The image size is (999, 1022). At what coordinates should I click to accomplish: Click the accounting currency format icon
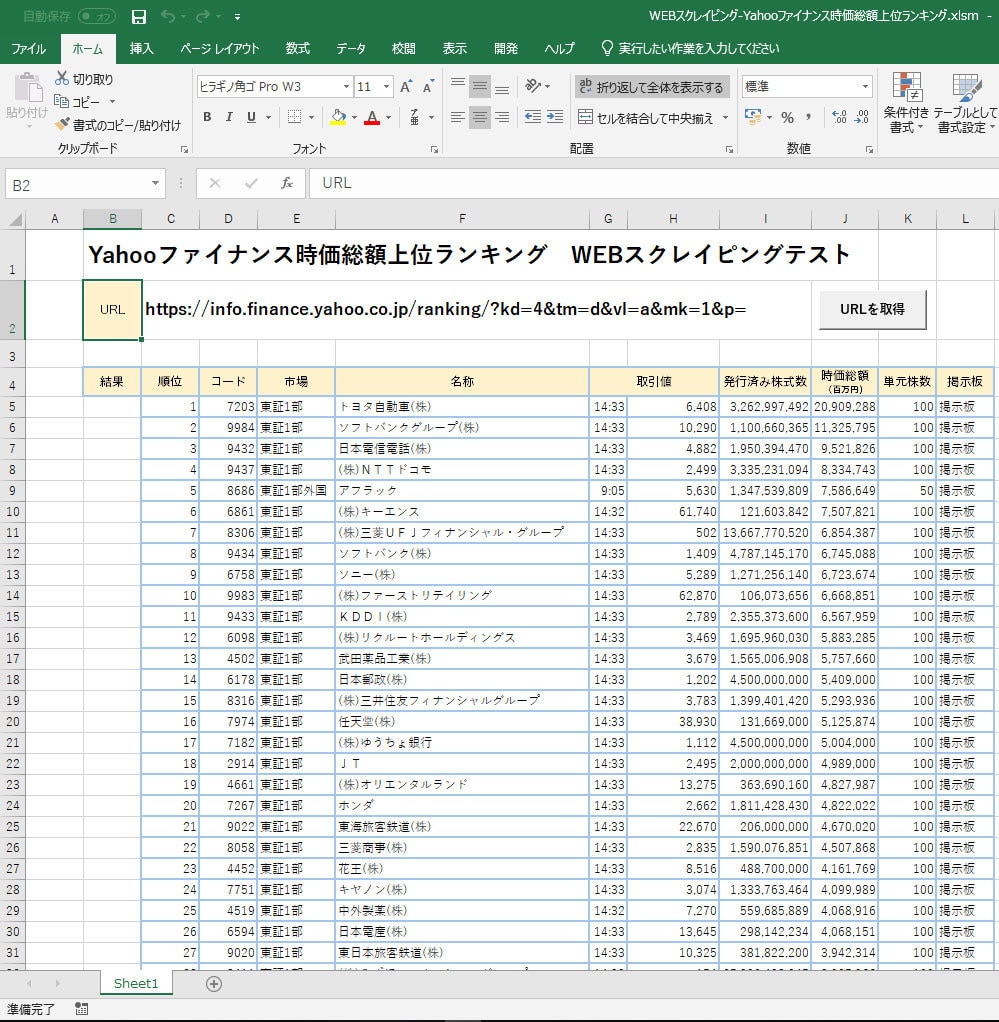pos(753,117)
